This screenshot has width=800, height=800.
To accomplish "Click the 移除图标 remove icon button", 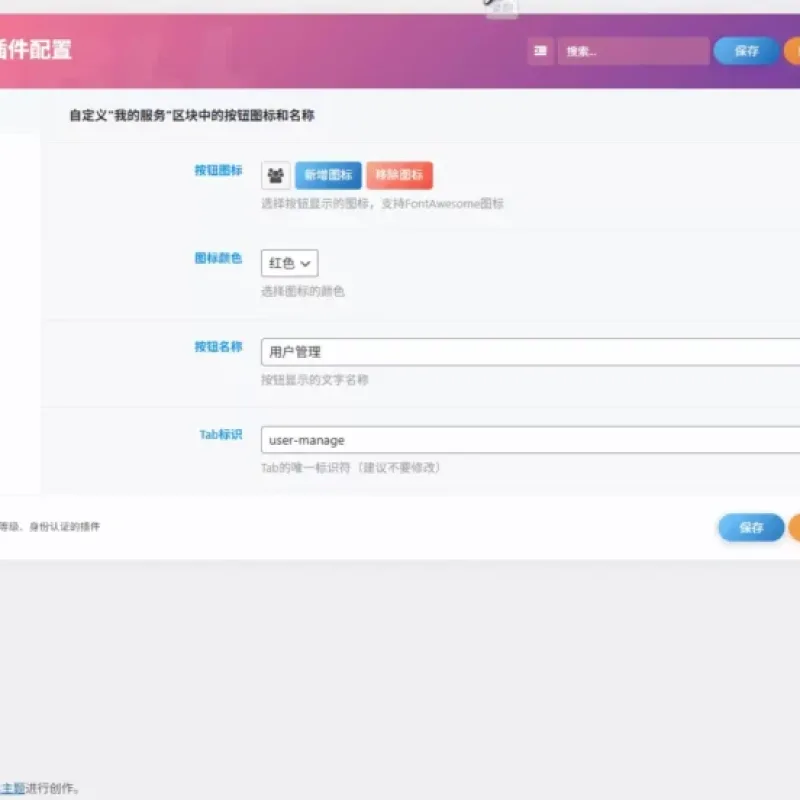I will pyautogui.click(x=399, y=176).
